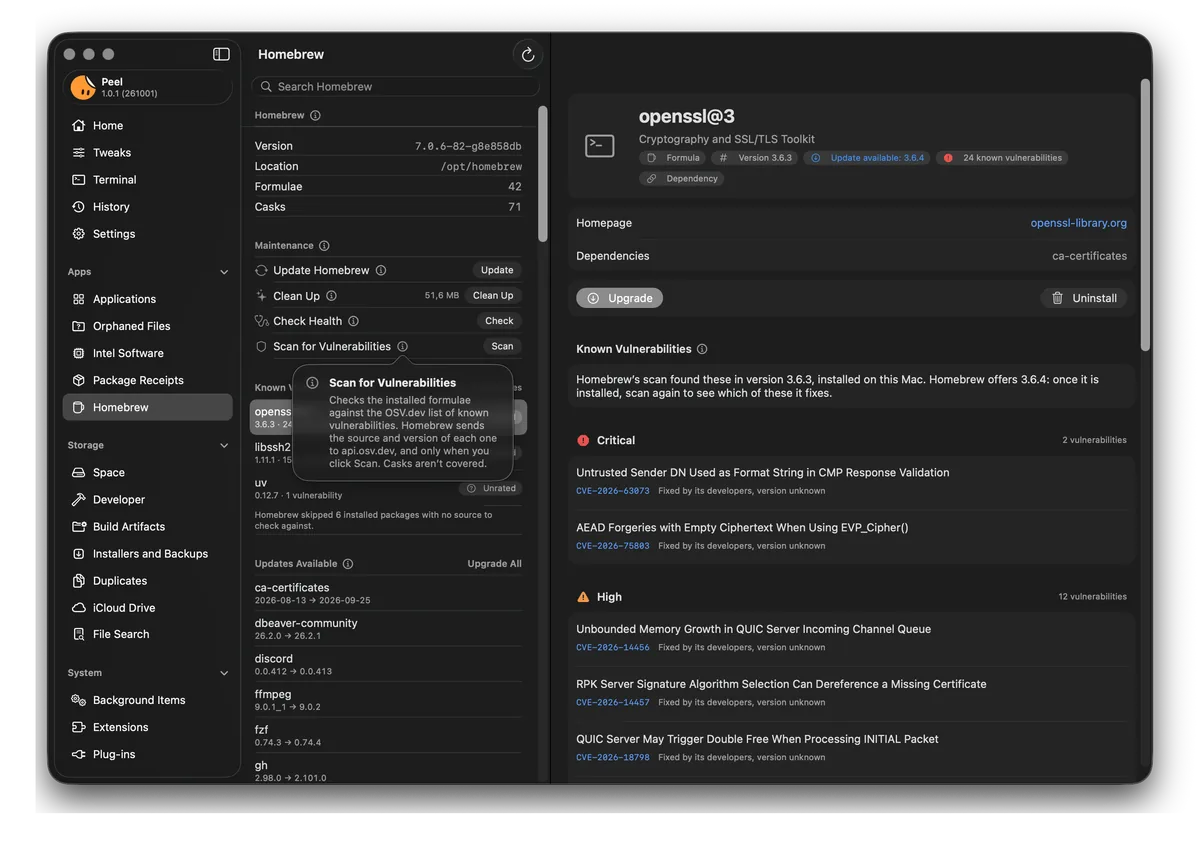Open Settings in the sidebar
The width and height of the screenshot is (1200, 847).
(148, 234)
